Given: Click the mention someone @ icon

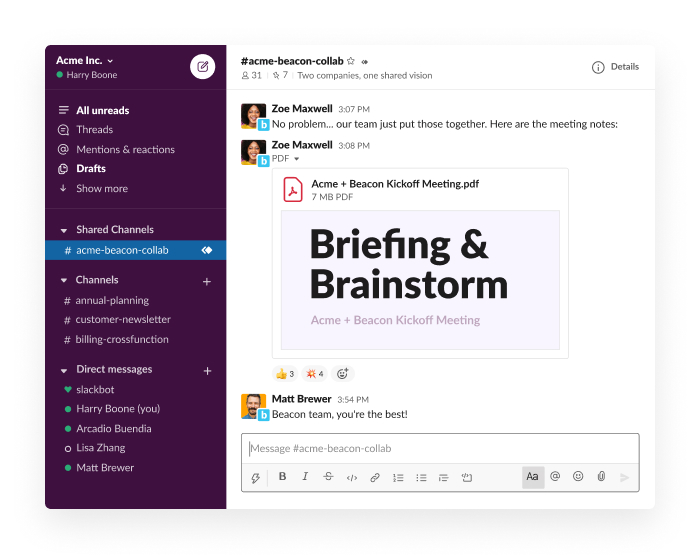Looking at the screenshot, I should [555, 477].
